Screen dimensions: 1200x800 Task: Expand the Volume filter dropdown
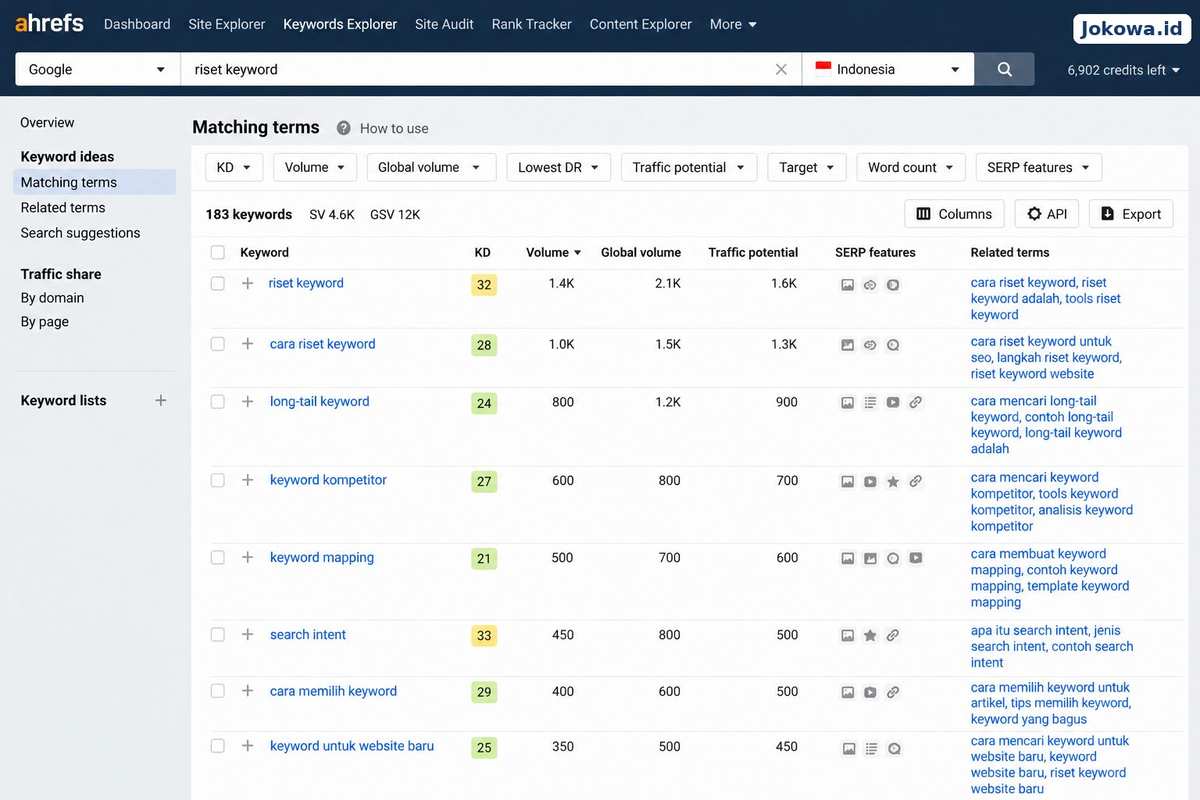coord(315,167)
